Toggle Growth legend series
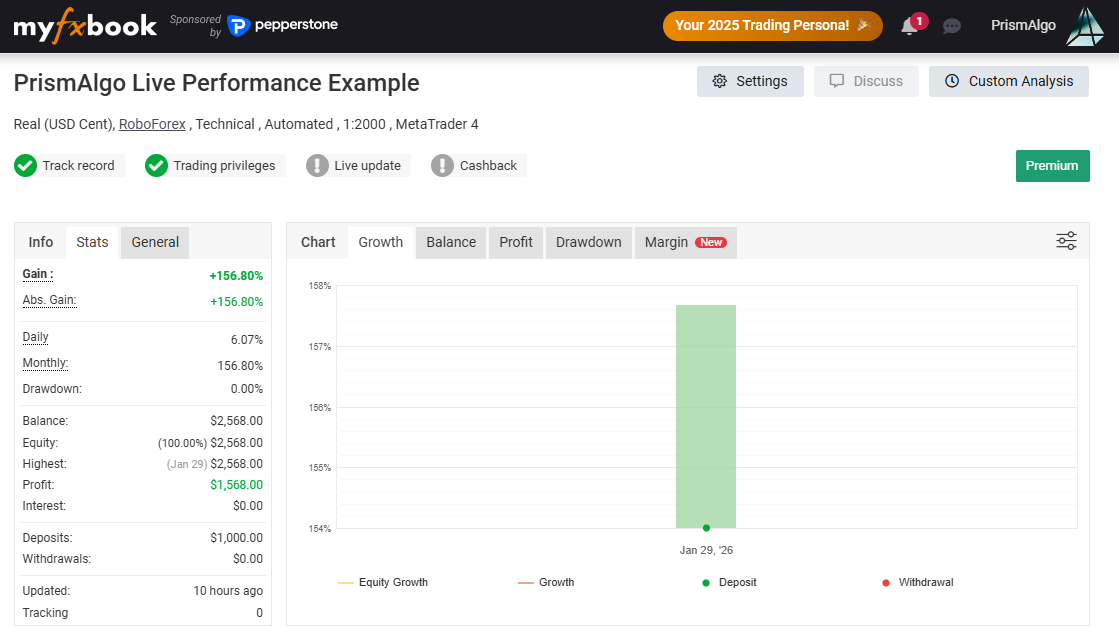This screenshot has height=644, width=1119. pyautogui.click(x=546, y=583)
